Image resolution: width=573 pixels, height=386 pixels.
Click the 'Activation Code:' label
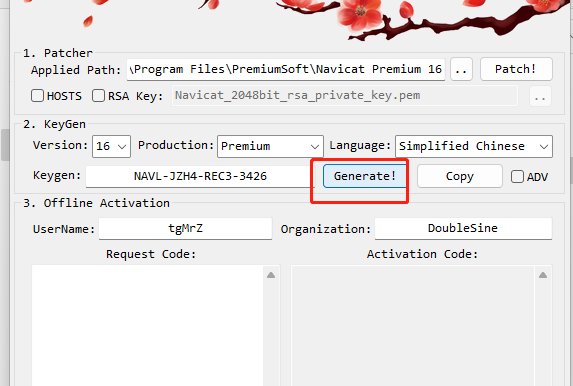(422, 254)
